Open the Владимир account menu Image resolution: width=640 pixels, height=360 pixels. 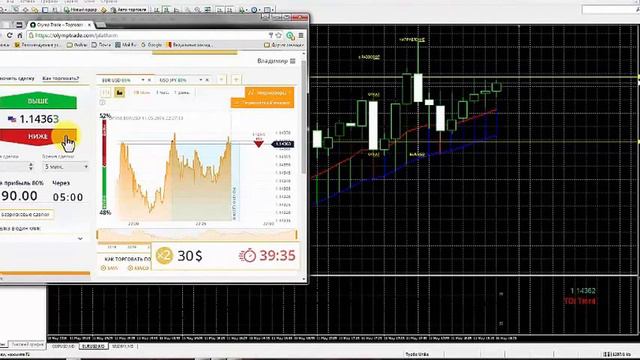pyautogui.click(x=276, y=61)
